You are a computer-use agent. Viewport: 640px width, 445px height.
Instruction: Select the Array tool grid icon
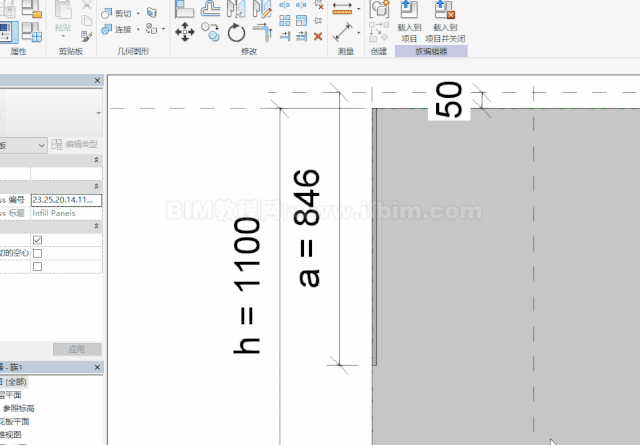click(x=285, y=20)
